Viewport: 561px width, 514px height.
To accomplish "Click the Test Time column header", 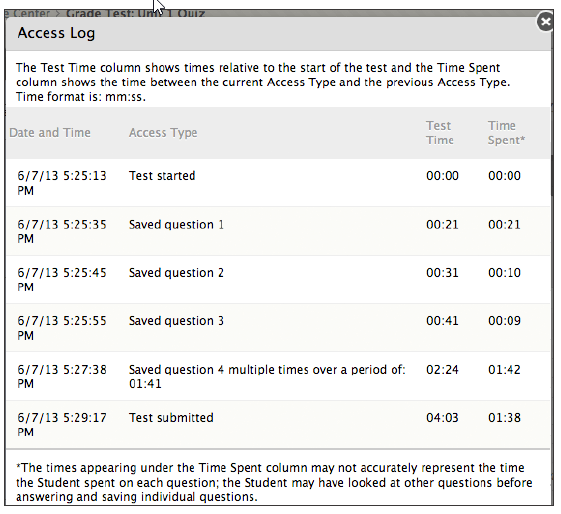I will tap(440, 133).
